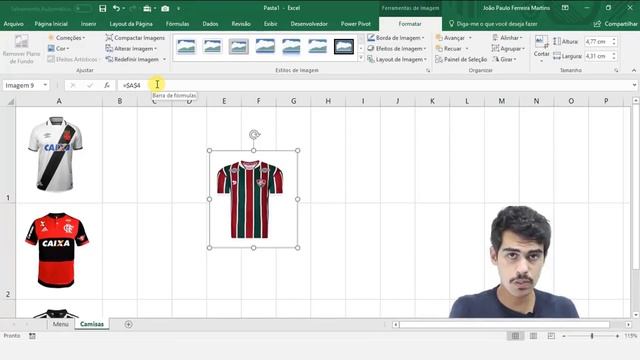This screenshot has width=640, height=360.
Task: Switch to the Desenvolvedor tab
Action: [309, 24]
